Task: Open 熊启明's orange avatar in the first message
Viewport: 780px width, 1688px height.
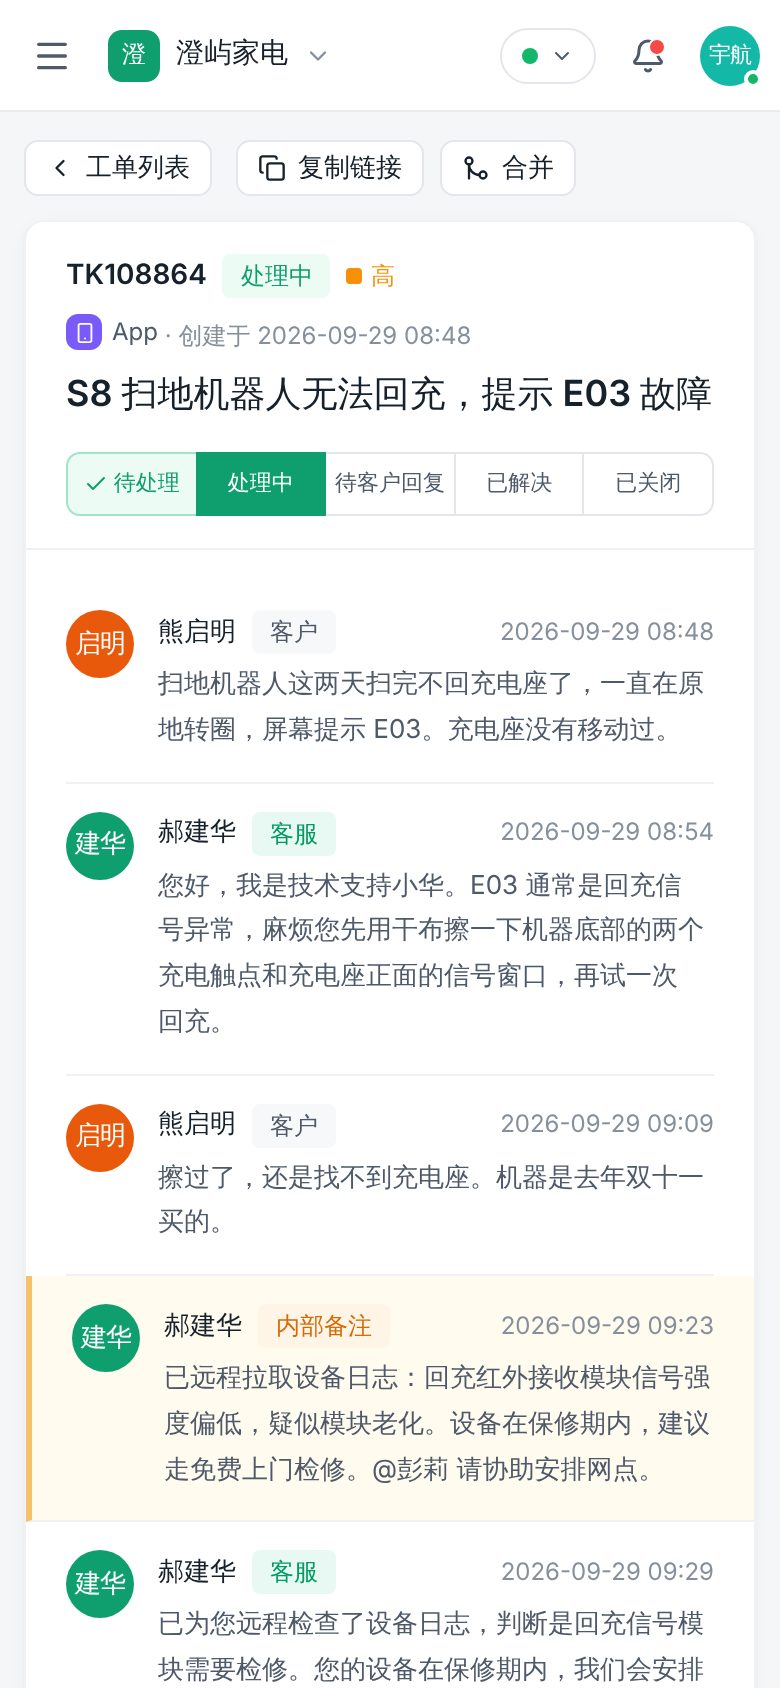Action: (x=100, y=643)
